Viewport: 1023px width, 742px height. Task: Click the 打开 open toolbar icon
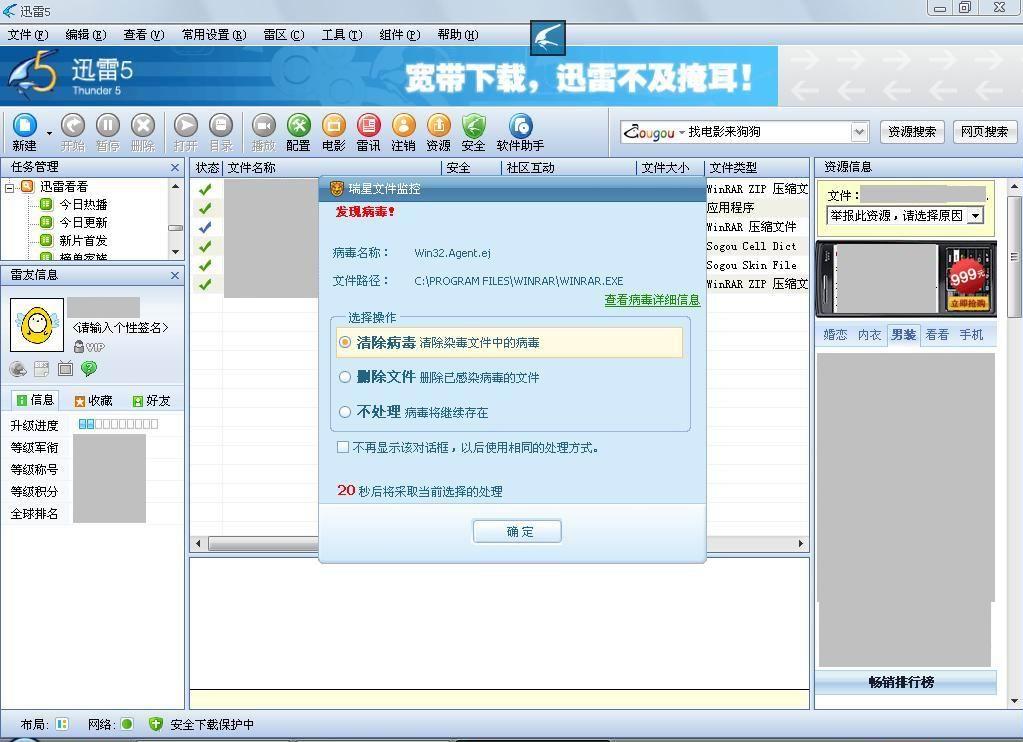tap(185, 125)
